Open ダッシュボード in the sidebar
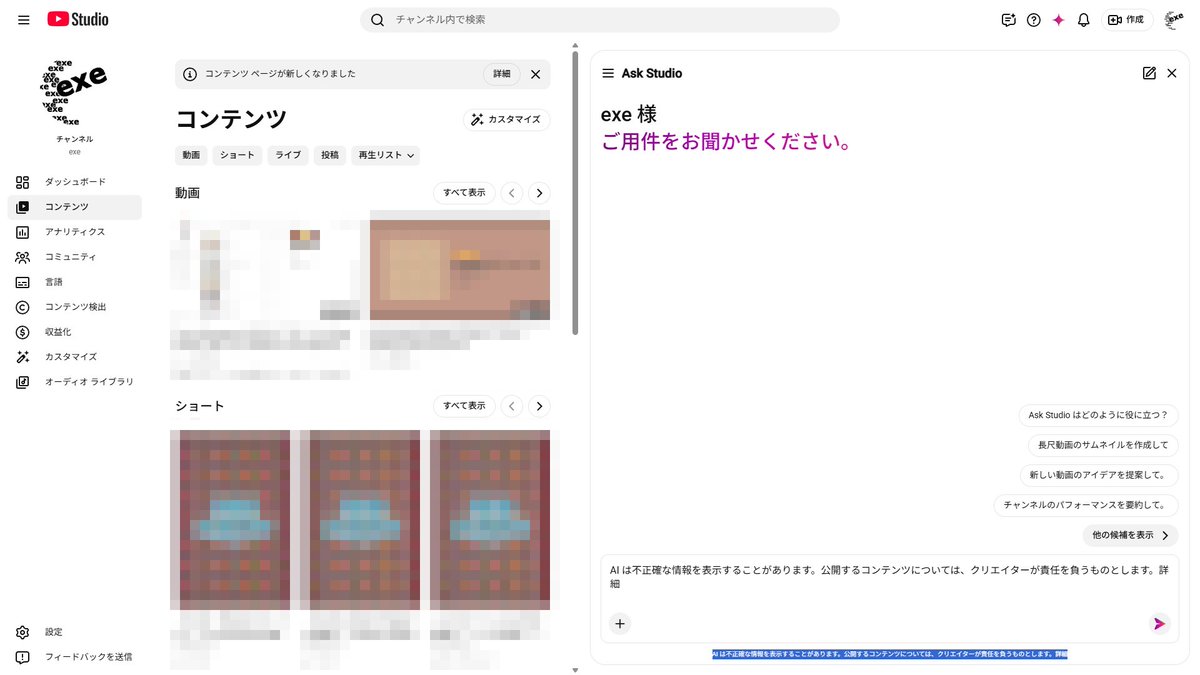Viewport: 1200px width, 675px height. point(75,182)
